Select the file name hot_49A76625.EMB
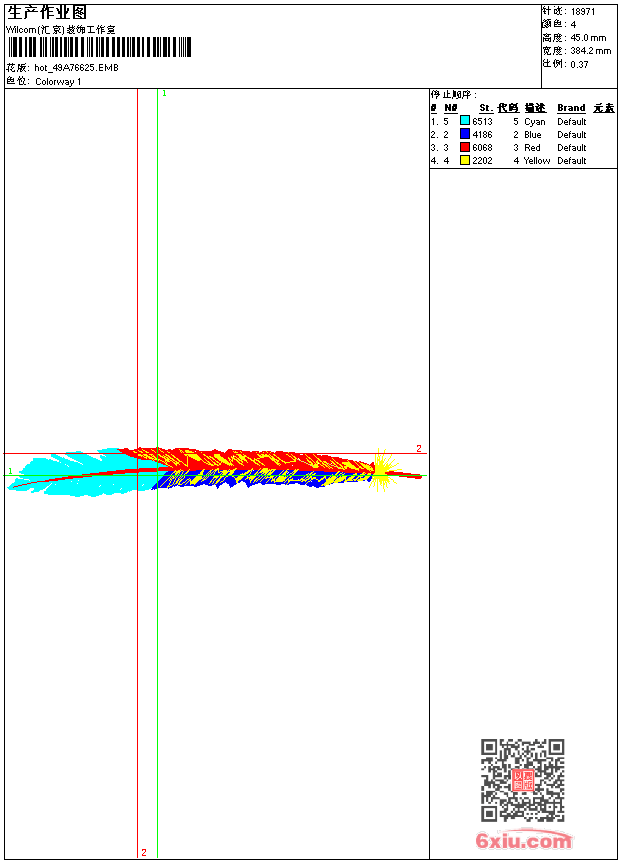620x860 pixels. (76, 67)
